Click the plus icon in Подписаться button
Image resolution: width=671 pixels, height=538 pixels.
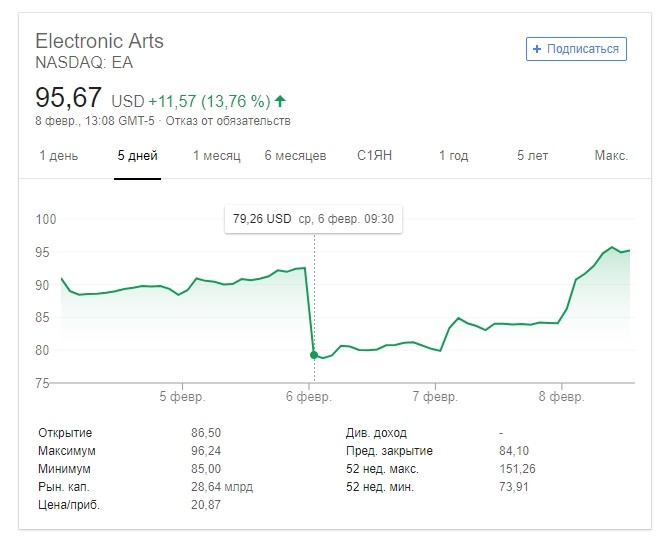click(x=537, y=49)
